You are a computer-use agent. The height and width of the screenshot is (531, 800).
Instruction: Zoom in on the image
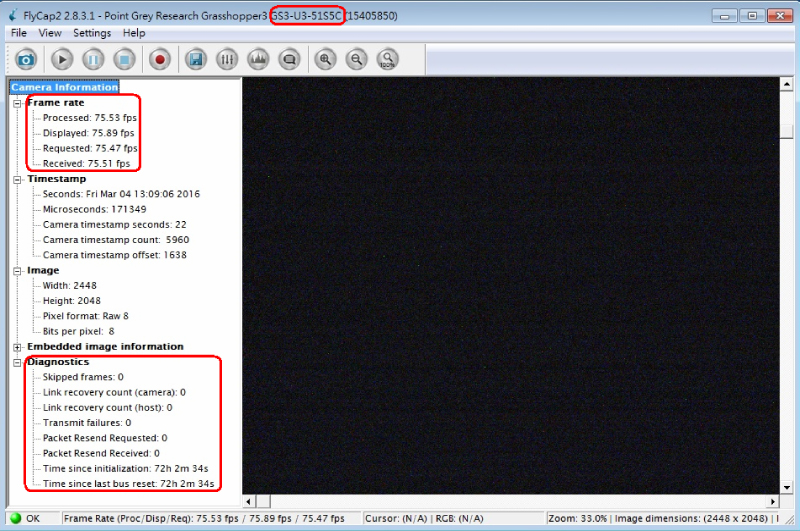[x=325, y=59]
